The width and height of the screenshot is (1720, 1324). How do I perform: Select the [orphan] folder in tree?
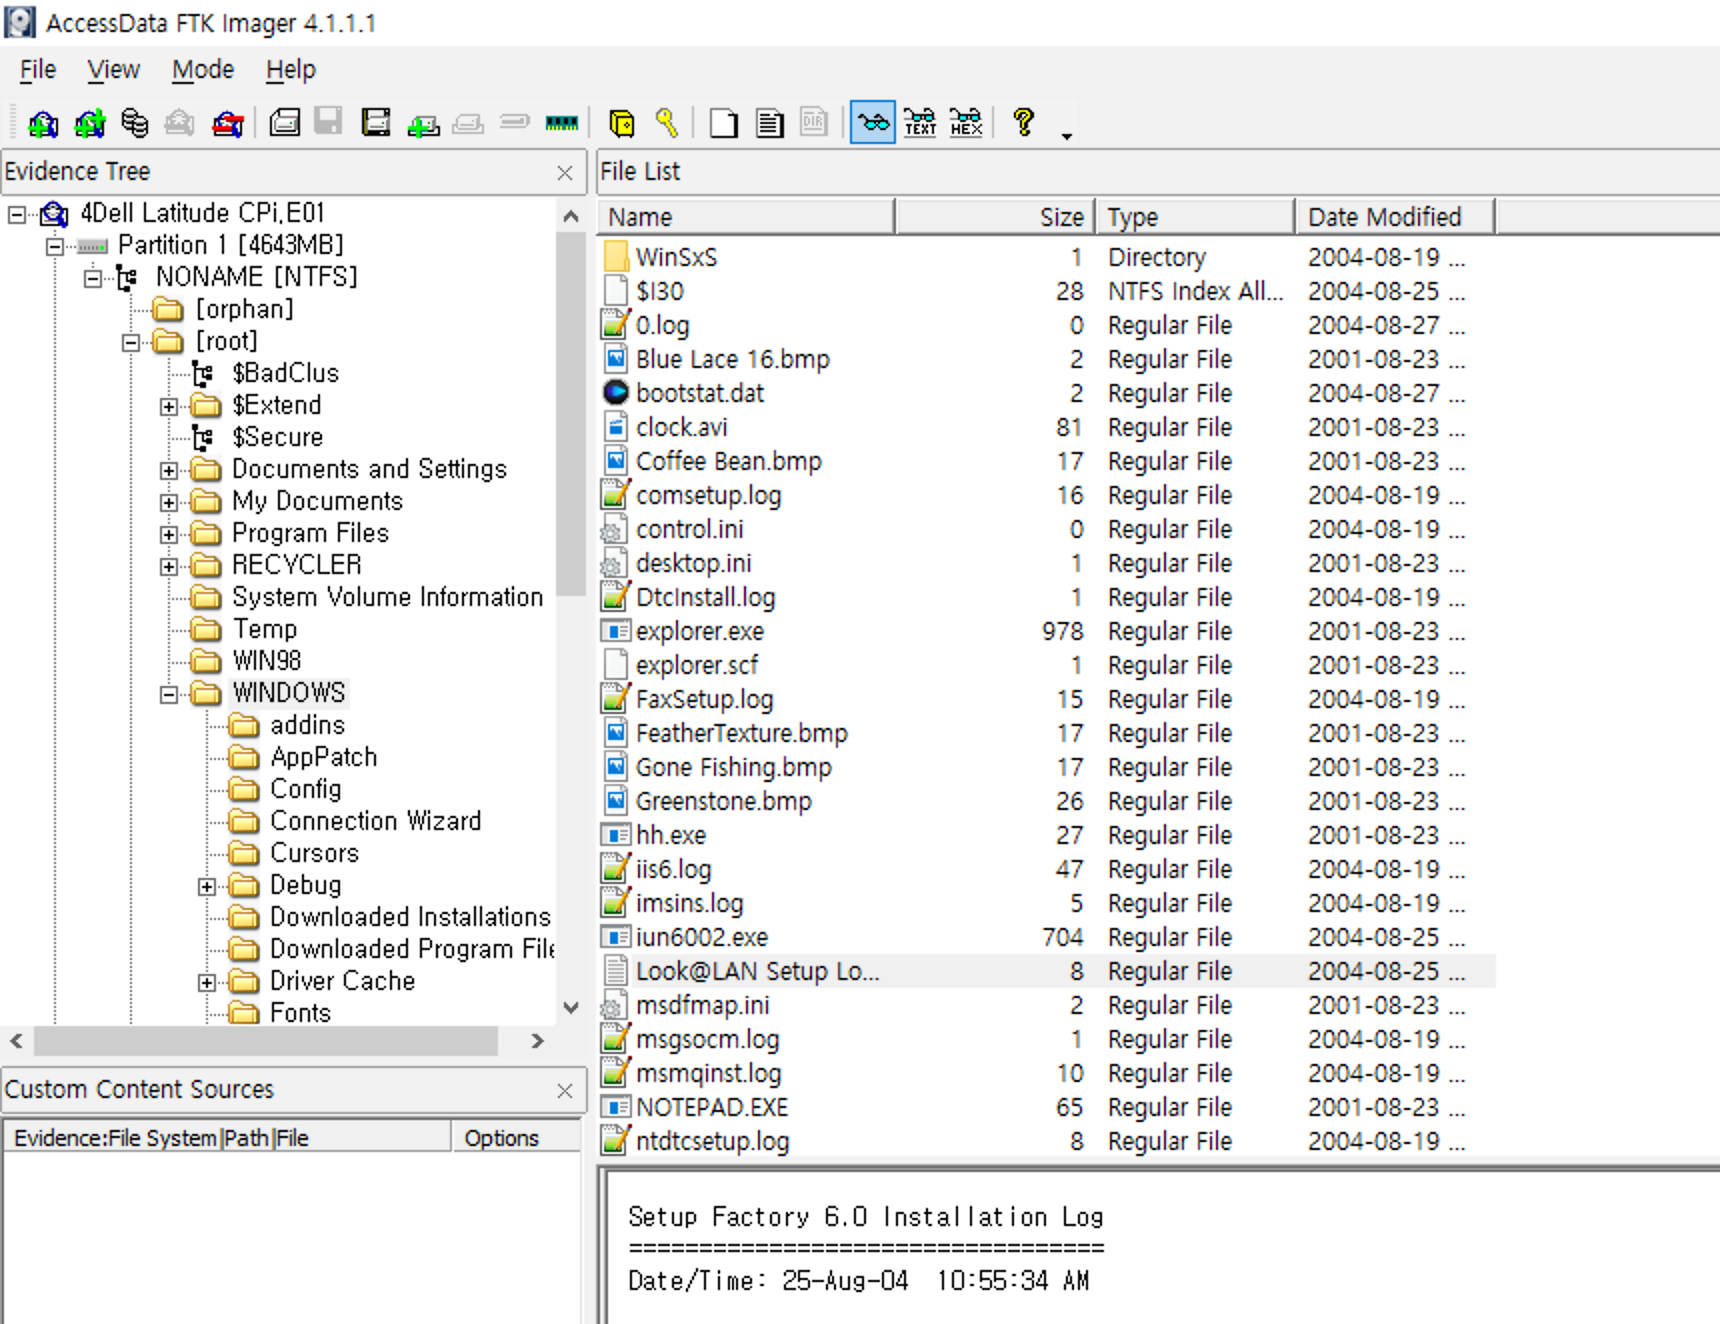pos(245,310)
